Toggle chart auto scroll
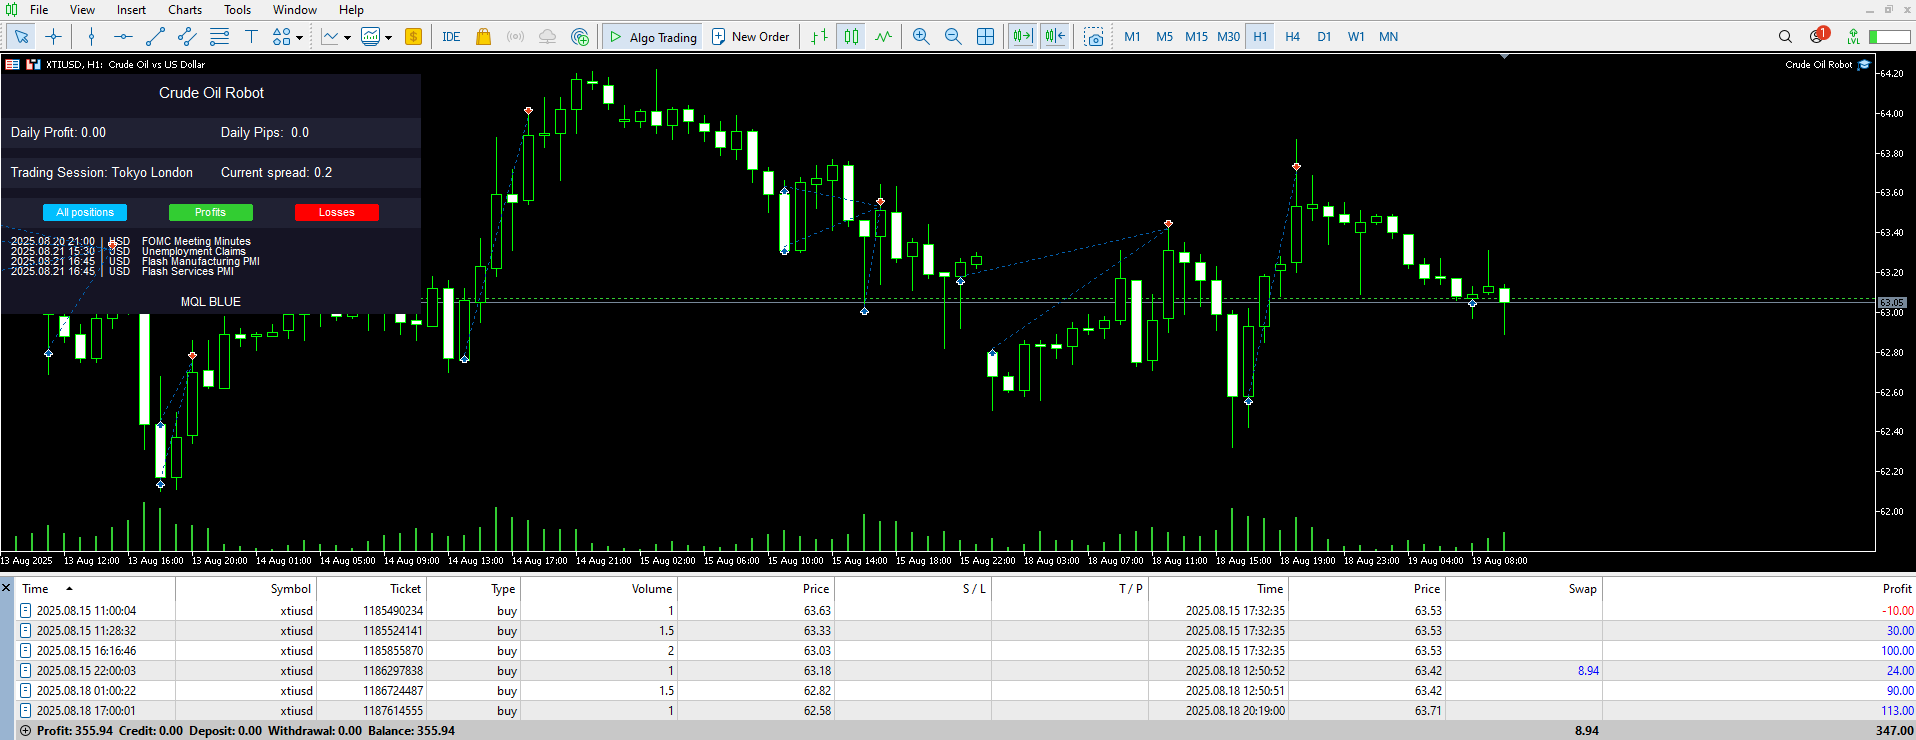This screenshot has height=740, width=1916. 1022,37
